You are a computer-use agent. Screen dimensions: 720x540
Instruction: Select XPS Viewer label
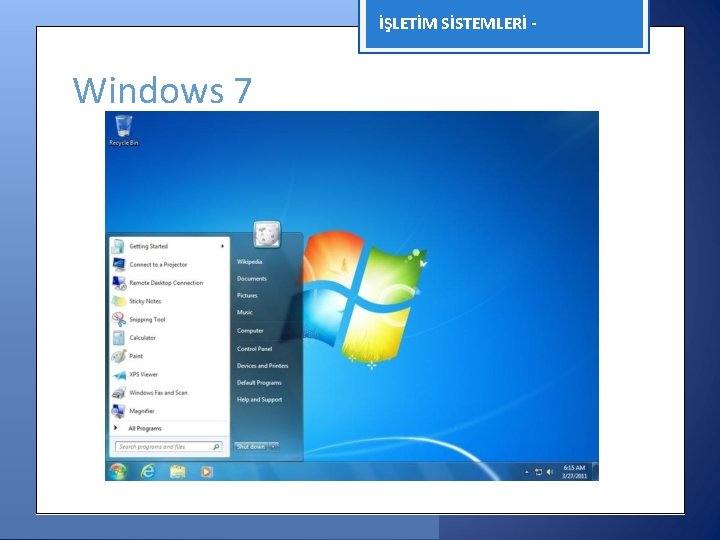[x=143, y=375]
